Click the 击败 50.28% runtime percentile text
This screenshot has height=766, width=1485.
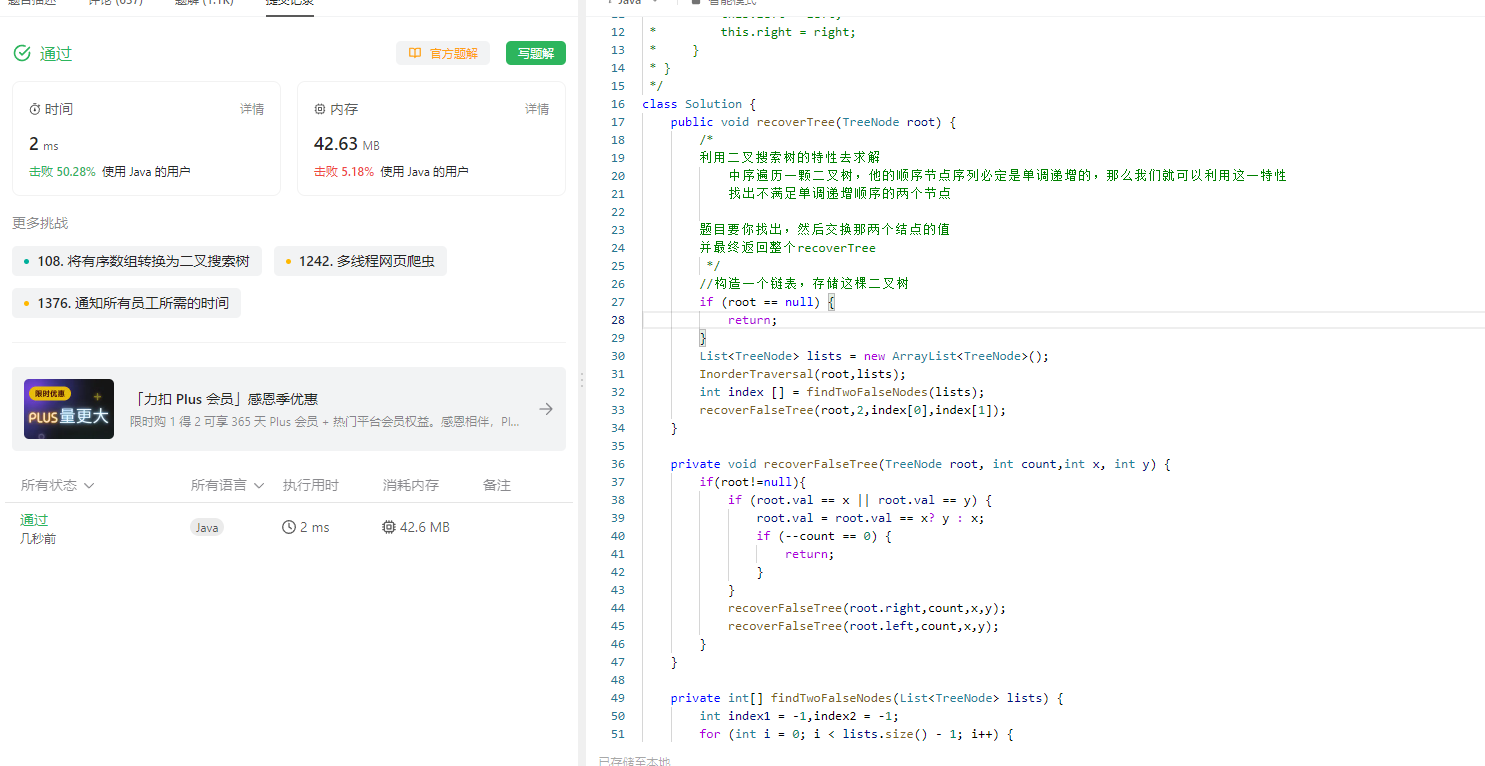click(62, 172)
